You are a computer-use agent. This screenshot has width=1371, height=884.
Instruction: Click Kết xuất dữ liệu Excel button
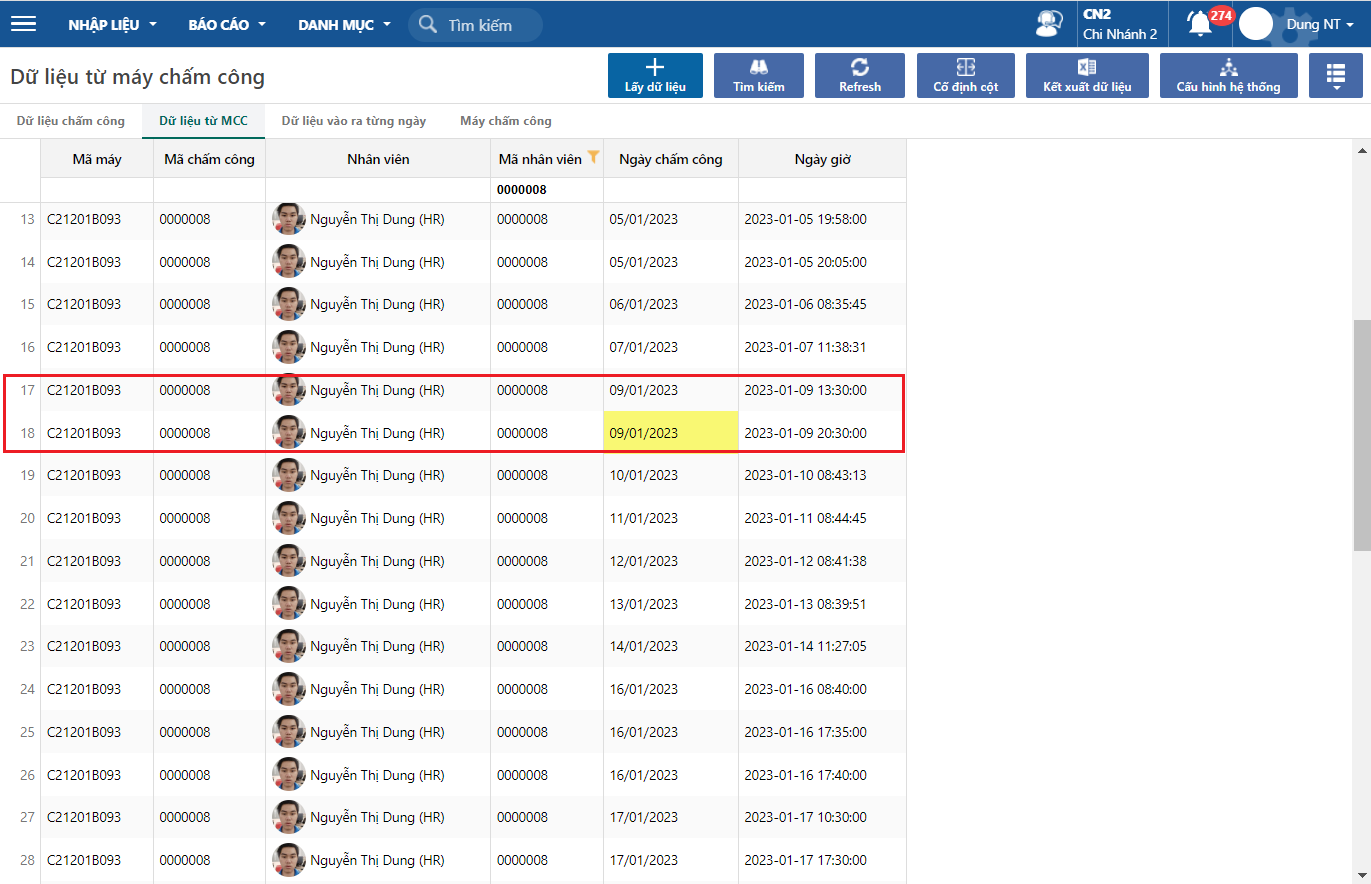point(1087,75)
